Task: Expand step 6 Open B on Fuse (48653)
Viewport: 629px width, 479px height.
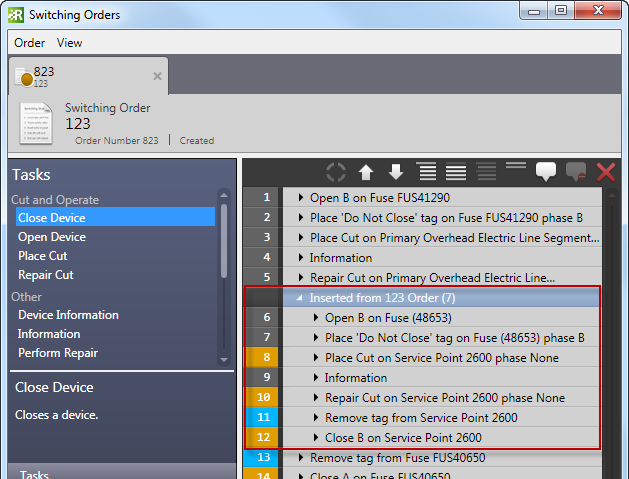Action: 316,318
